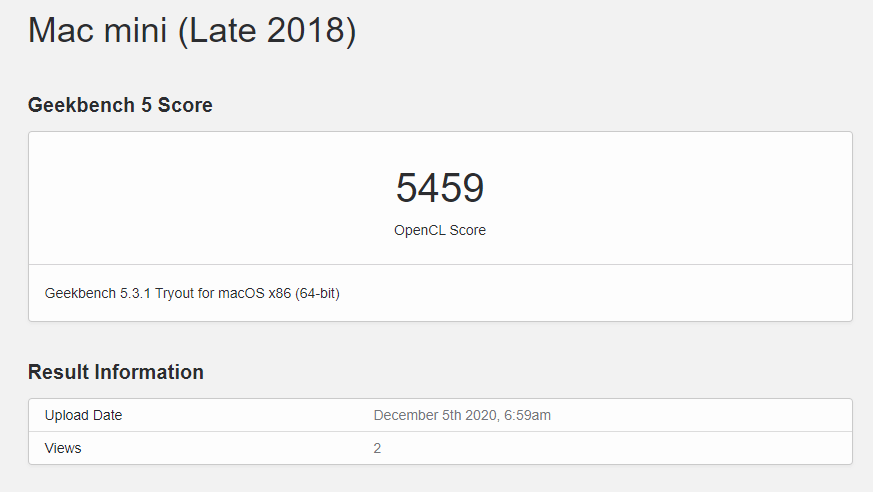Click the word "Result" in the section heading
Screen dimensions: 873x492
click(58, 372)
